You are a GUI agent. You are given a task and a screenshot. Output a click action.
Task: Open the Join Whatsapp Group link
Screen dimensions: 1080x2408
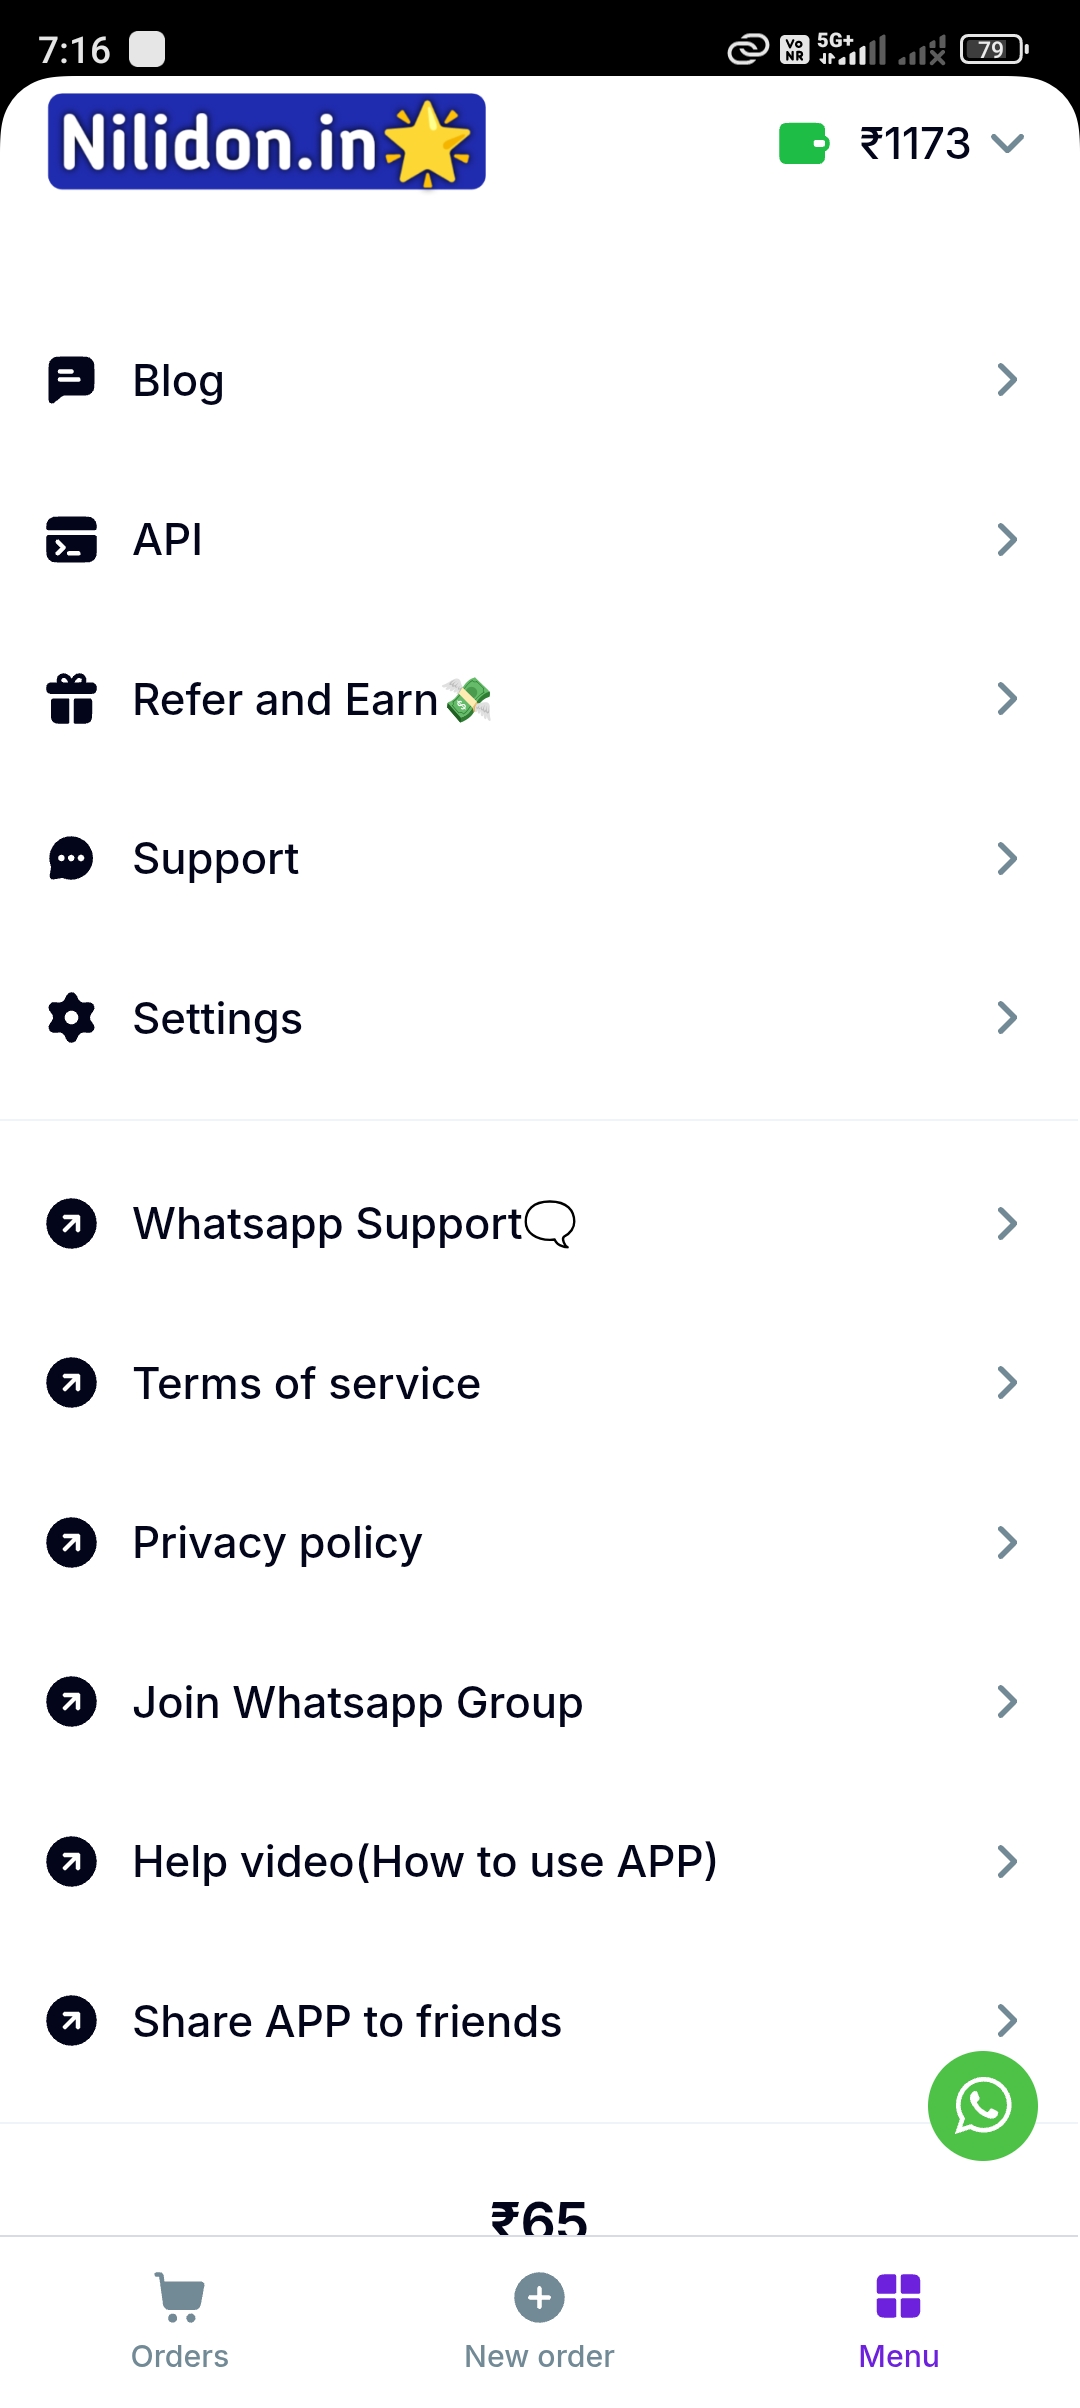pyautogui.click(x=357, y=1702)
